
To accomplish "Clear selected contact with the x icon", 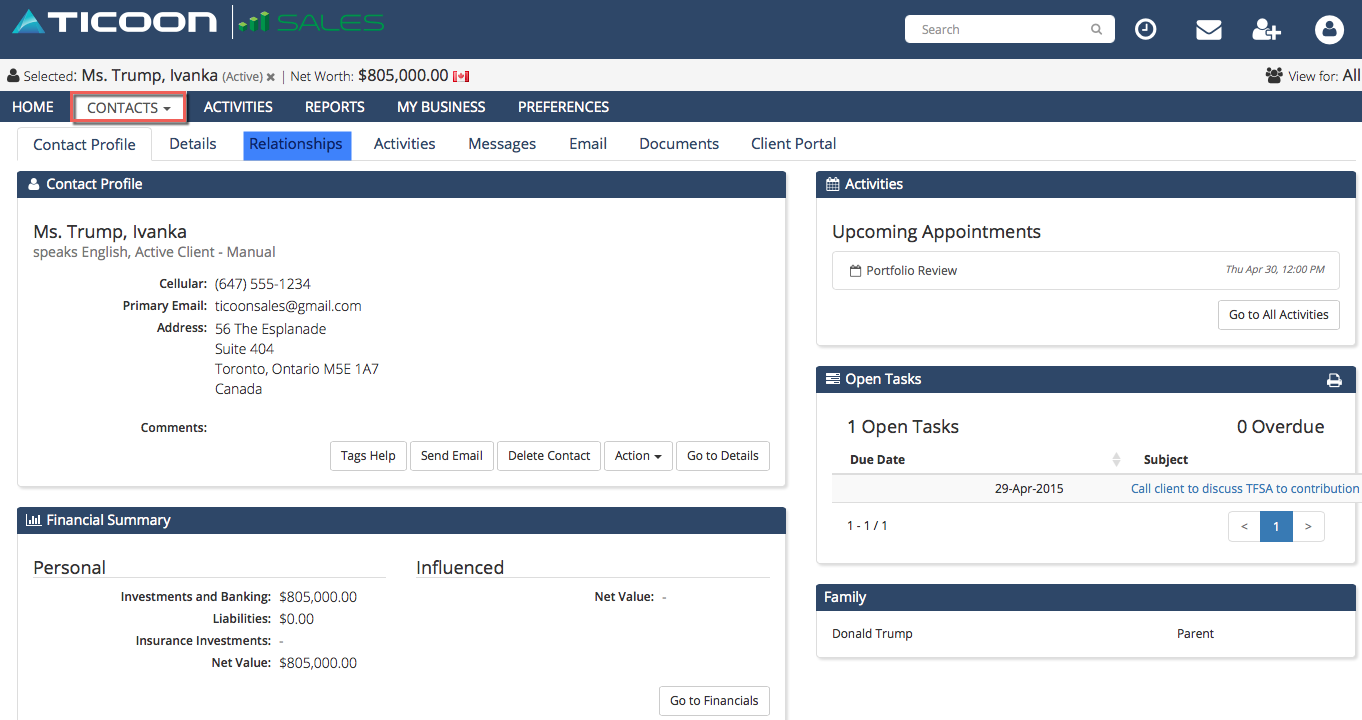I will coord(271,77).
